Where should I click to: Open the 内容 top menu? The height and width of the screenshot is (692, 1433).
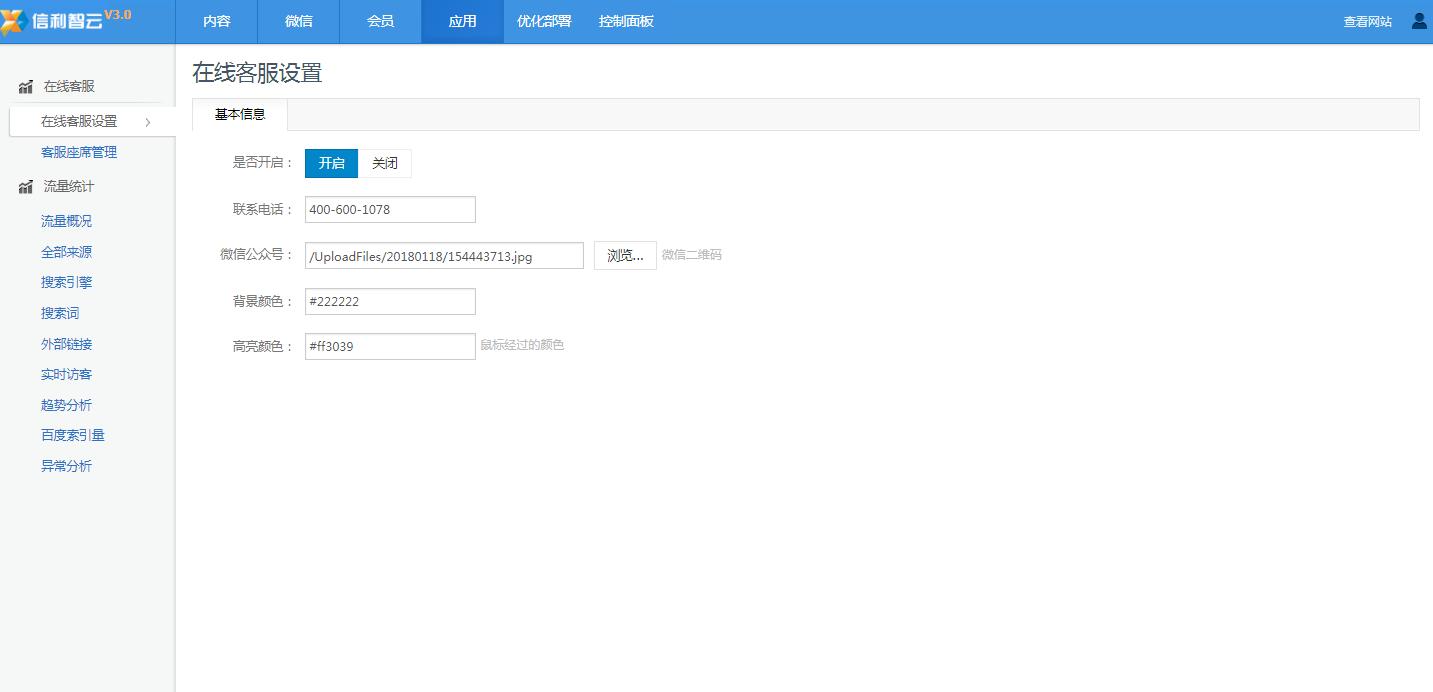coord(216,21)
